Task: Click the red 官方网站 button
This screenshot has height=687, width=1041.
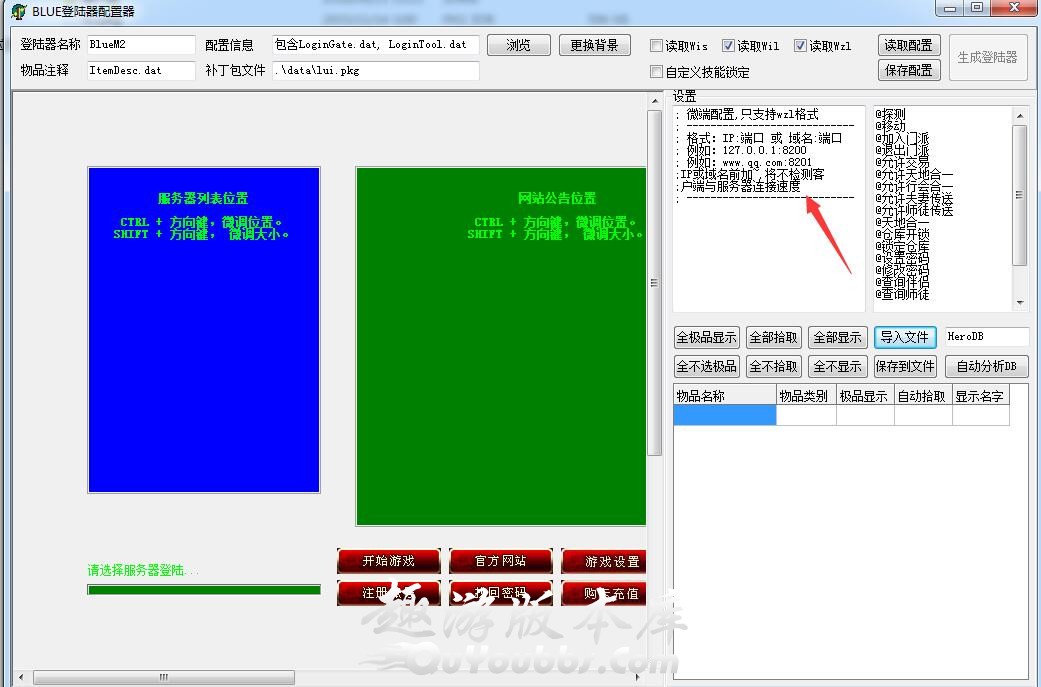Action: [x=500, y=561]
